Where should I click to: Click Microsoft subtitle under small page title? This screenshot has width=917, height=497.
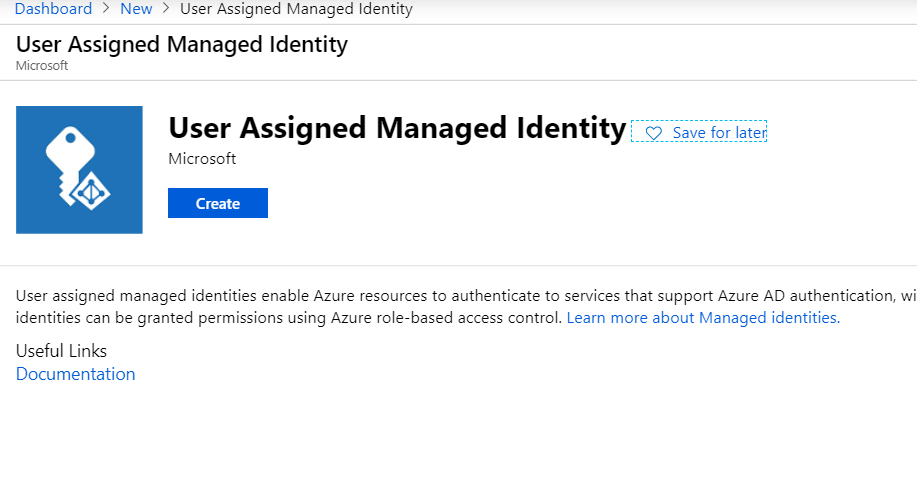42,65
